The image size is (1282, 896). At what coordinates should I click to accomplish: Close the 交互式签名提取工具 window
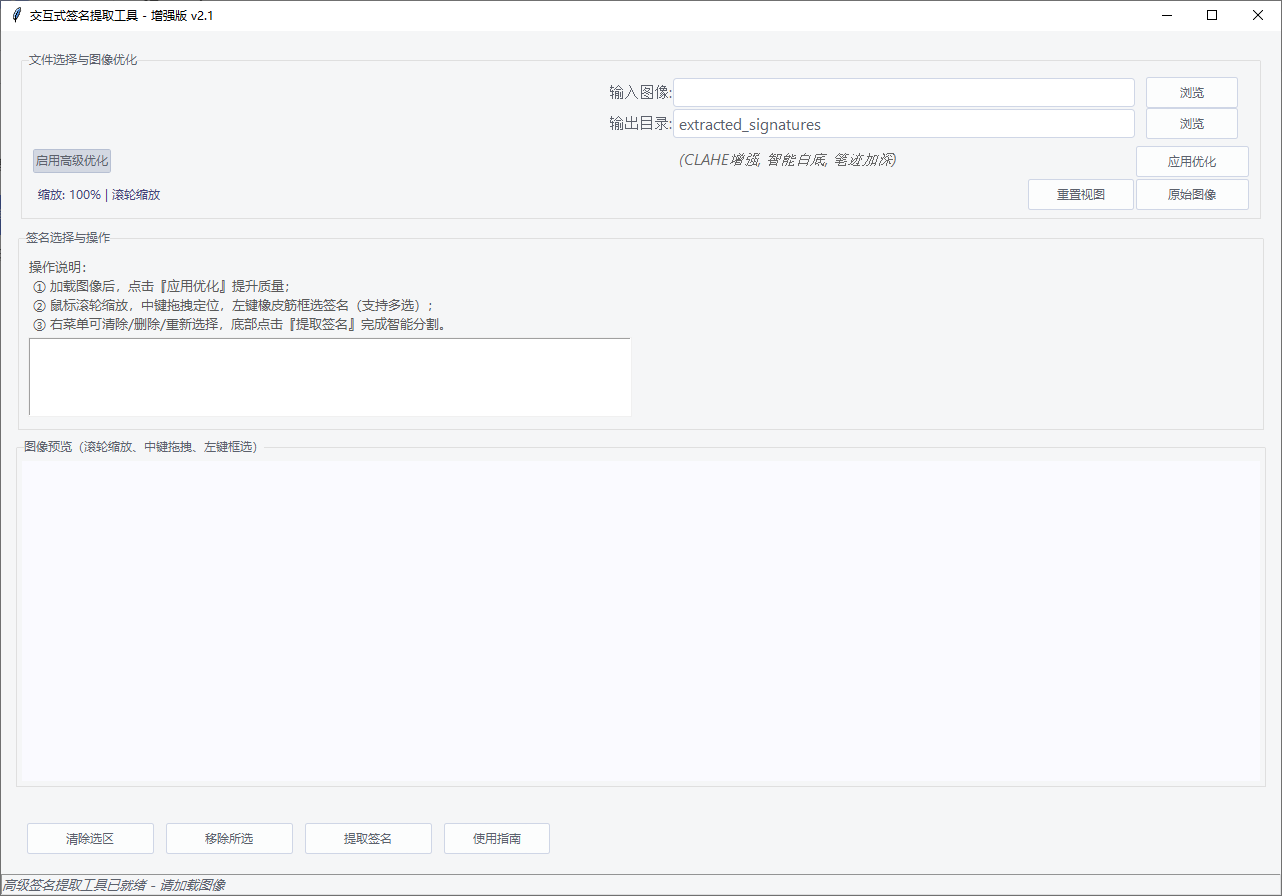(1258, 15)
